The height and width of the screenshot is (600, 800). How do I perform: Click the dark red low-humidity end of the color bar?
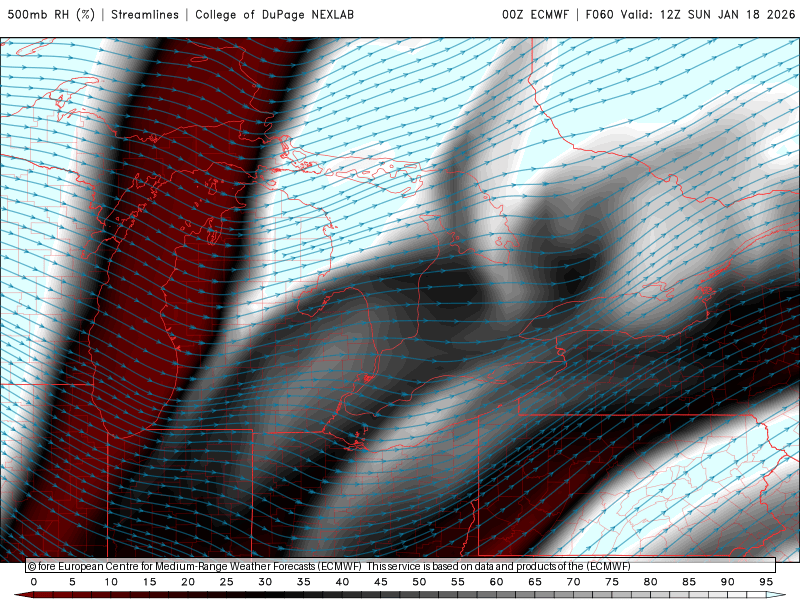(24, 595)
